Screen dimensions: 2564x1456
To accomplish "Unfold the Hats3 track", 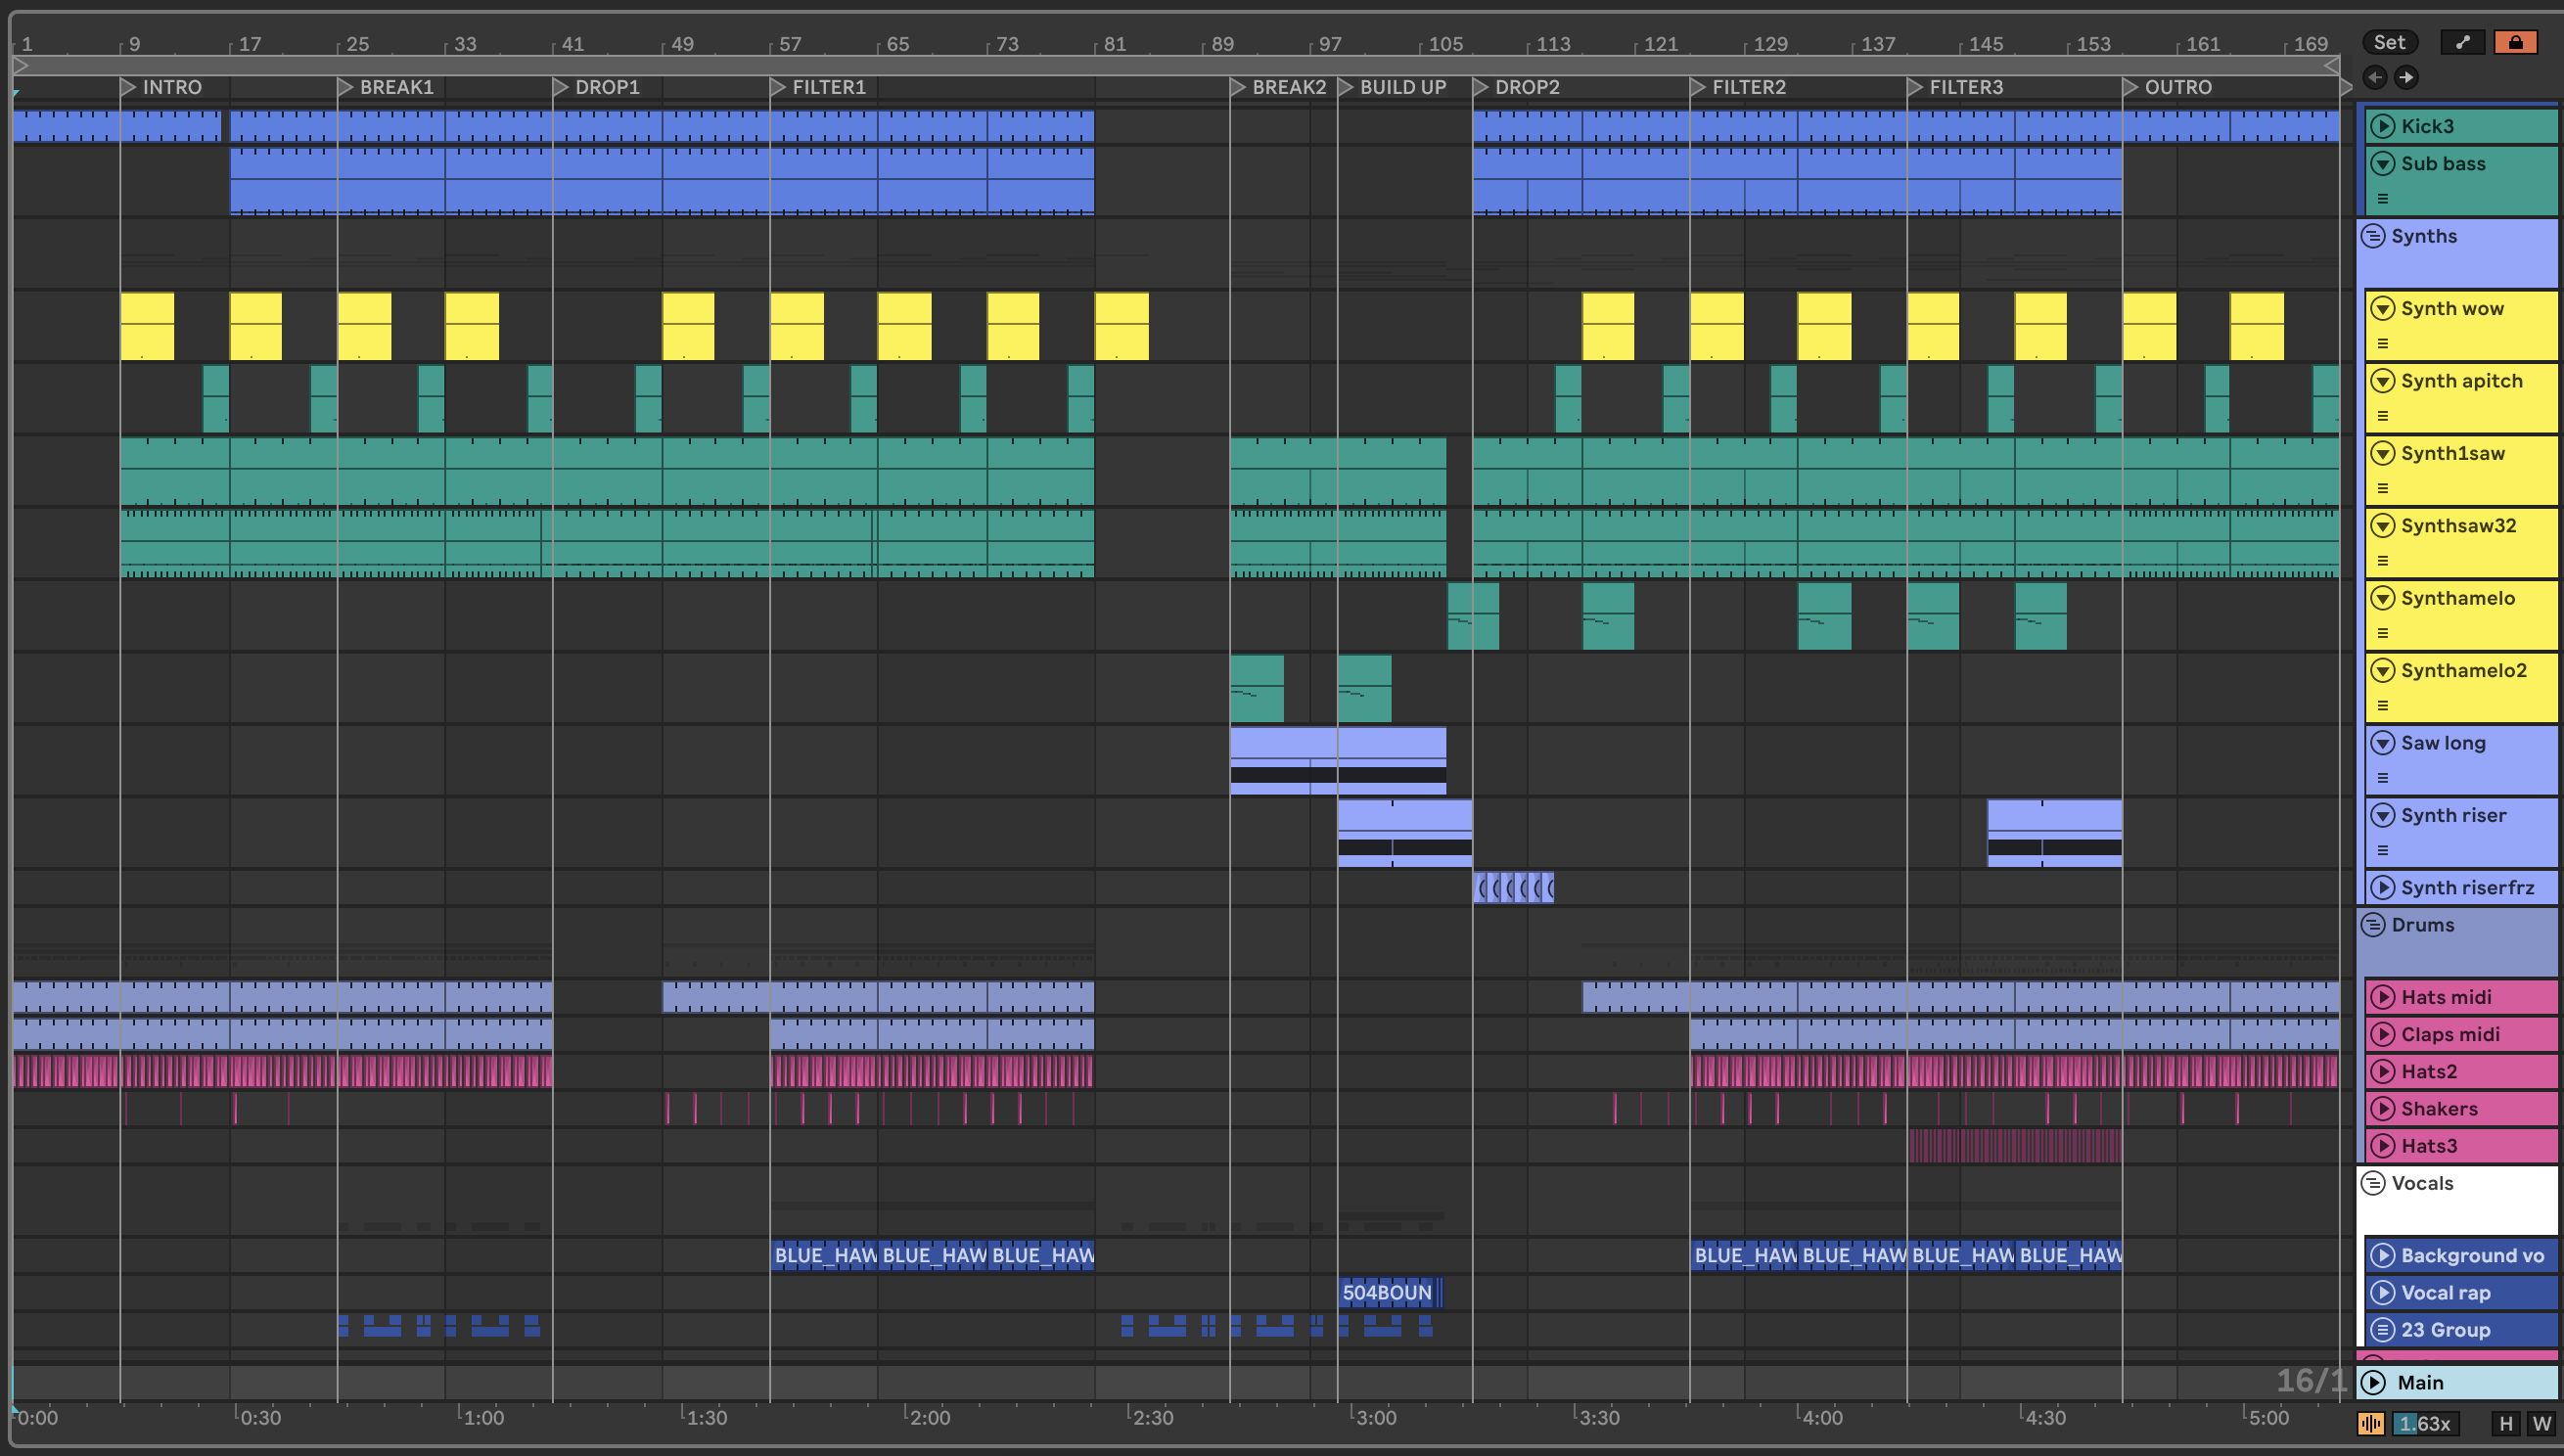I will [2383, 1146].
